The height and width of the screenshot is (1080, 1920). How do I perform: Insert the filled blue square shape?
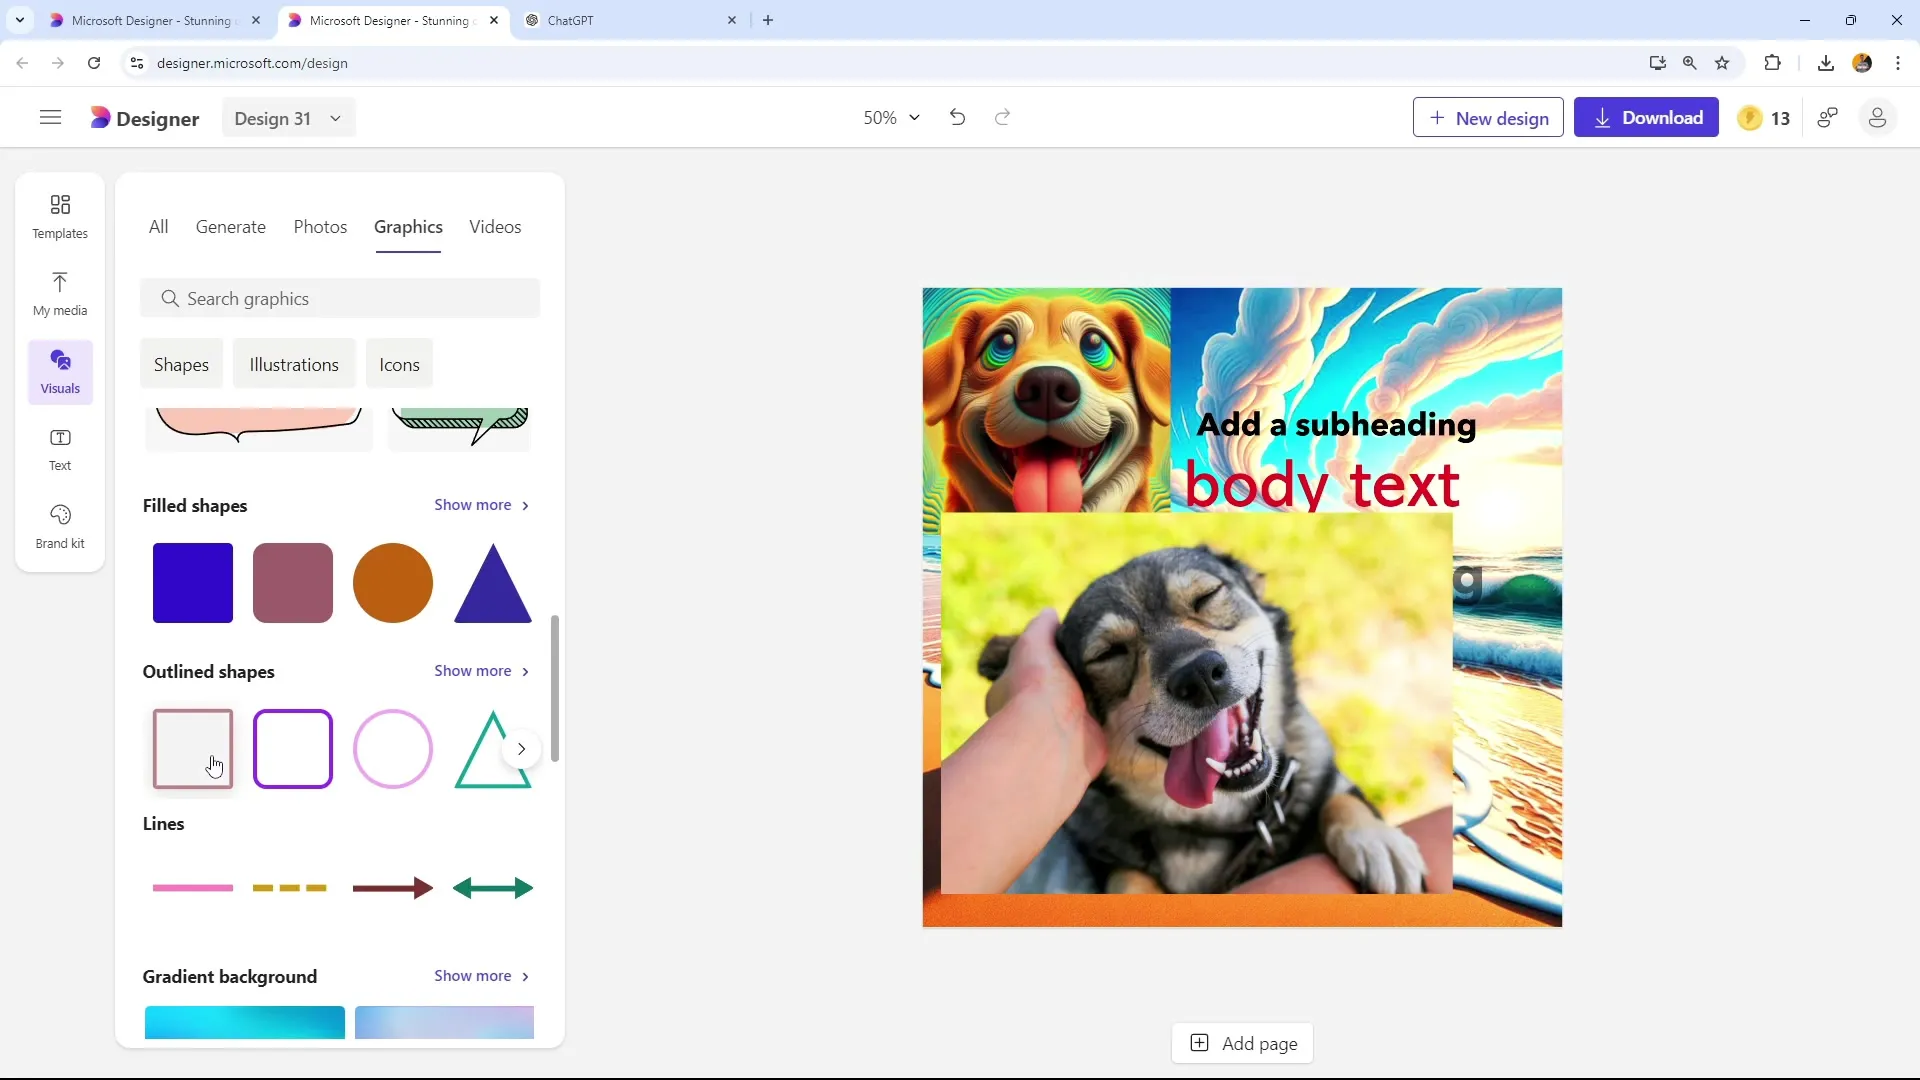tap(193, 583)
